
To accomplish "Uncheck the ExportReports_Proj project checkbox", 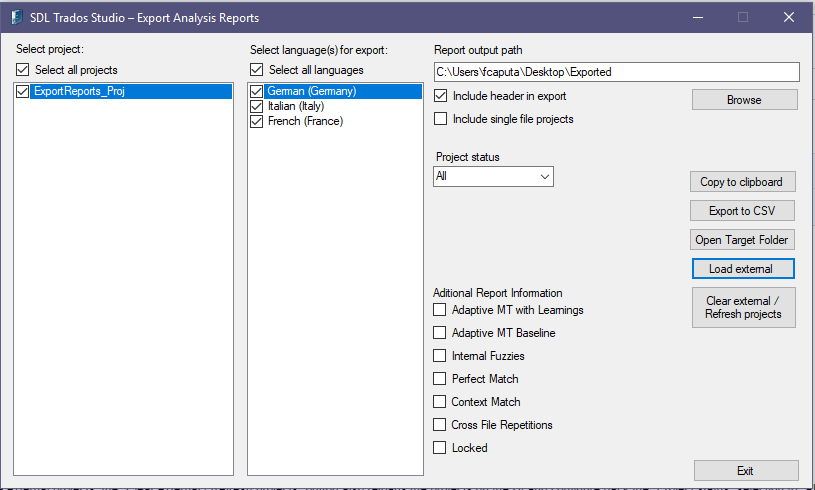I will [22, 91].
